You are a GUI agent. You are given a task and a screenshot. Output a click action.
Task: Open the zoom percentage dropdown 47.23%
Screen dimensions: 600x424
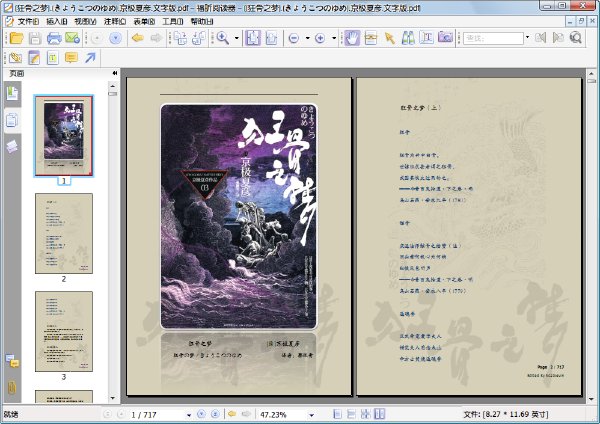(x=311, y=415)
